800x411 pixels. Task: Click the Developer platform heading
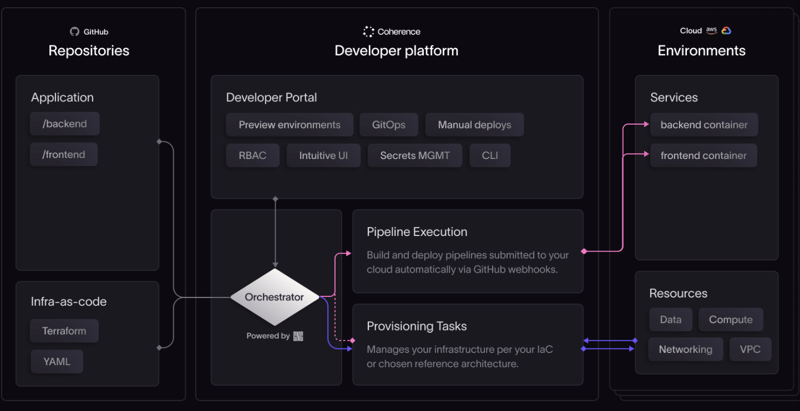(396, 51)
